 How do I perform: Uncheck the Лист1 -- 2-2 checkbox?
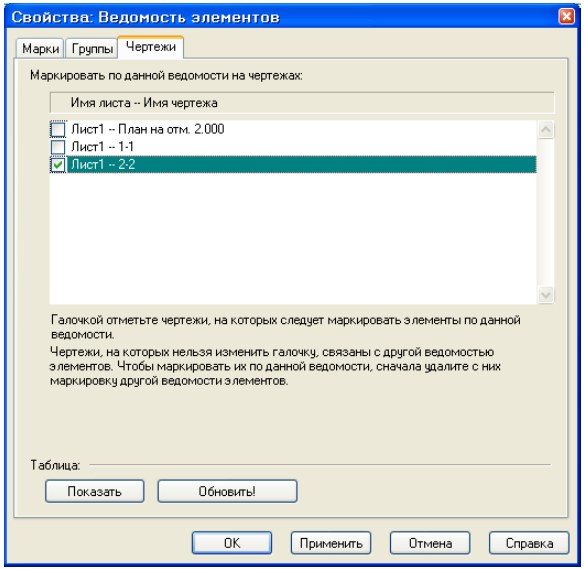point(58,164)
